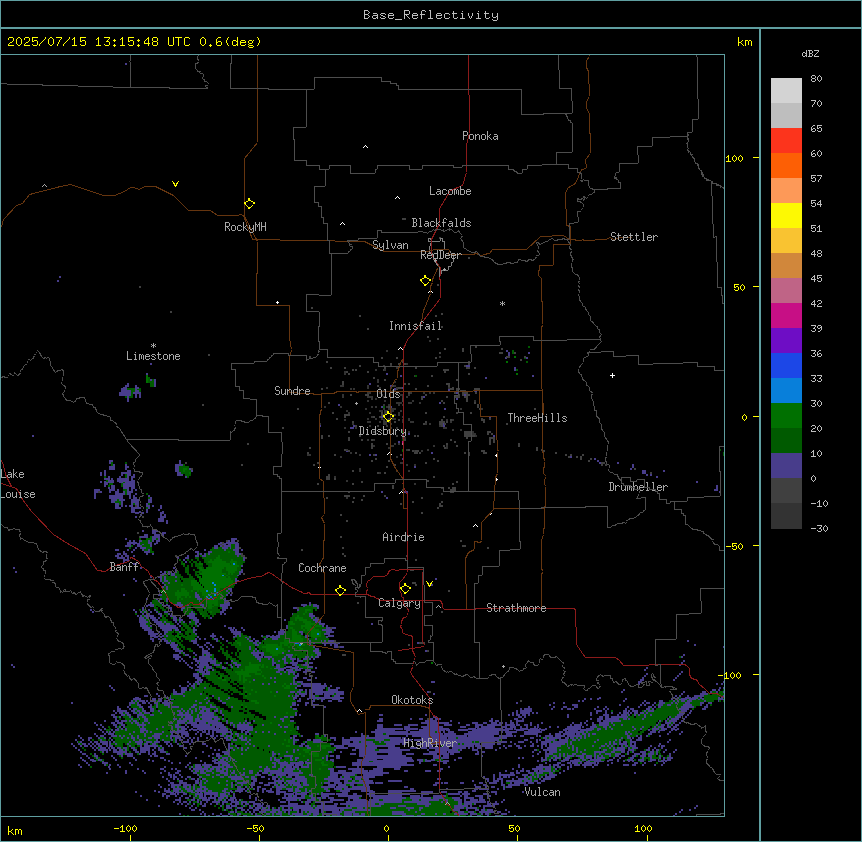Click the yellow diamond marker below RedDeer

pos(426,280)
